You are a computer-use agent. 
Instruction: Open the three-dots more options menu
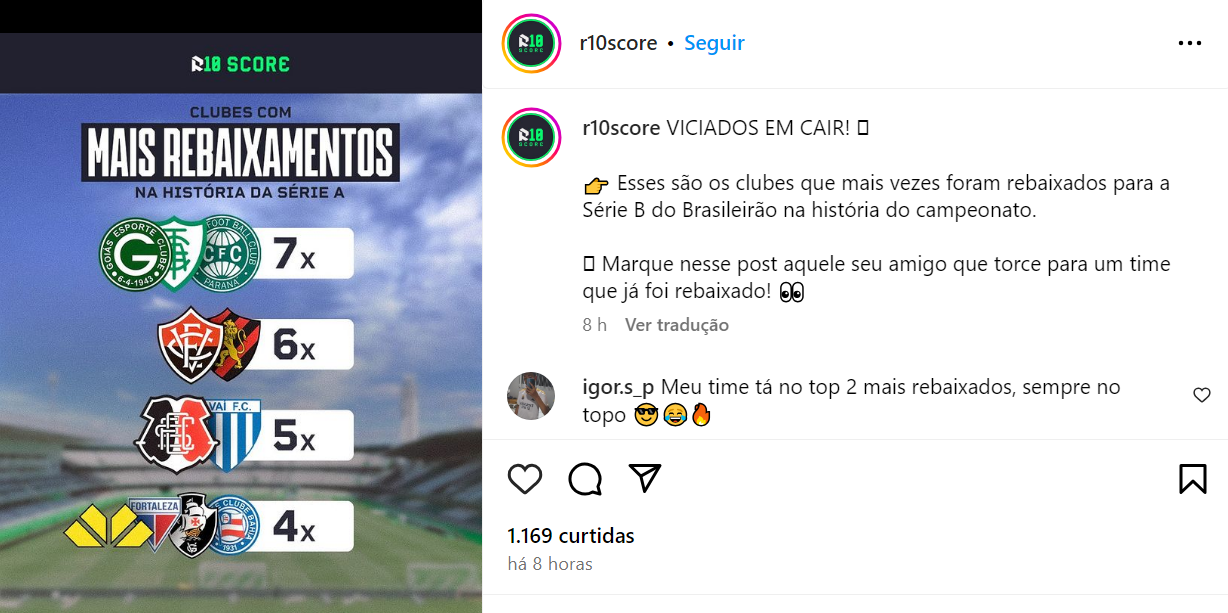click(x=1190, y=43)
